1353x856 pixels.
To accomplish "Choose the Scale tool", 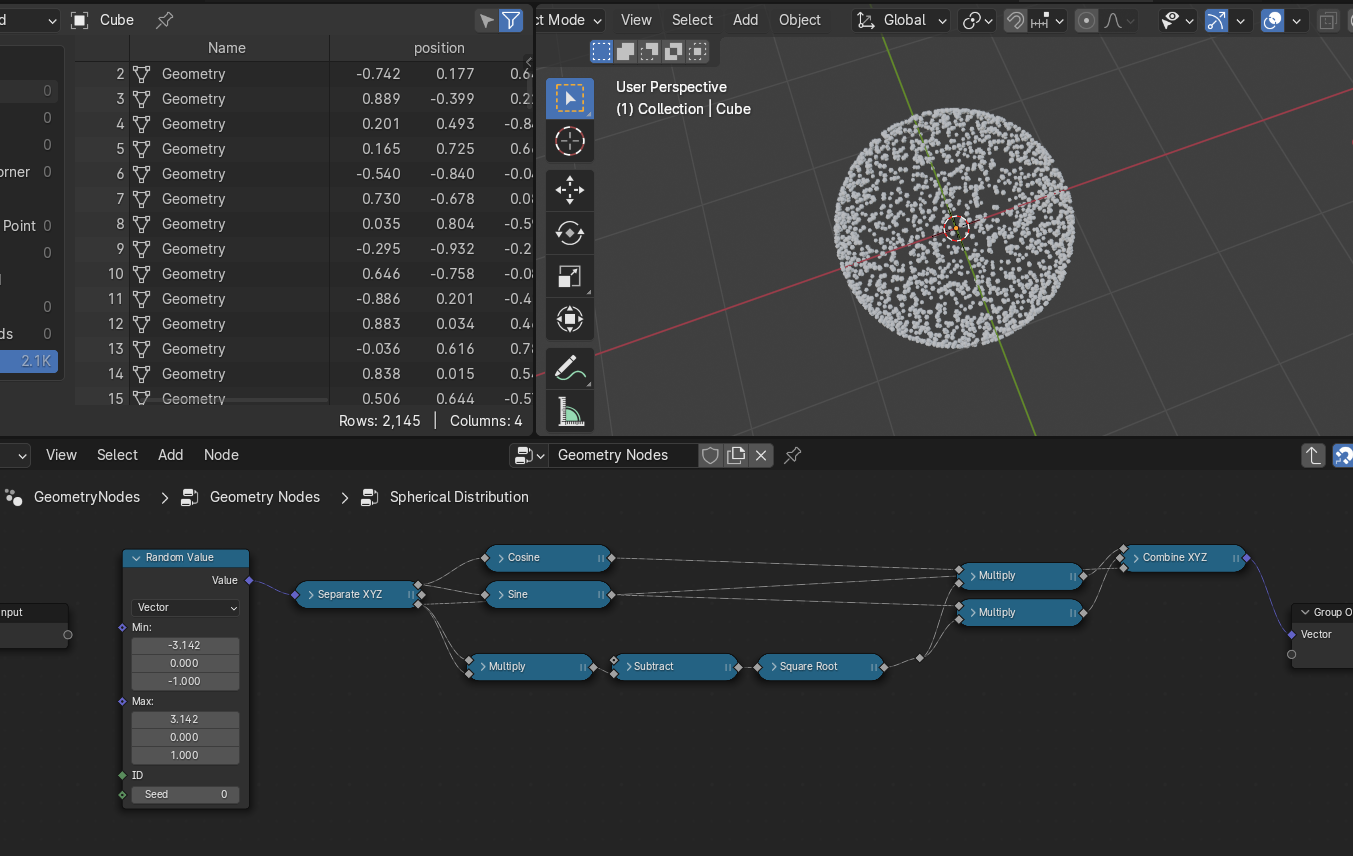I will (x=569, y=277).
